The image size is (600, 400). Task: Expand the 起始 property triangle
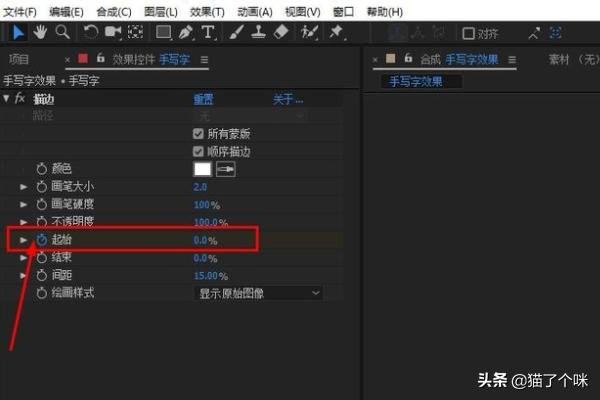[x=24, y=240]
